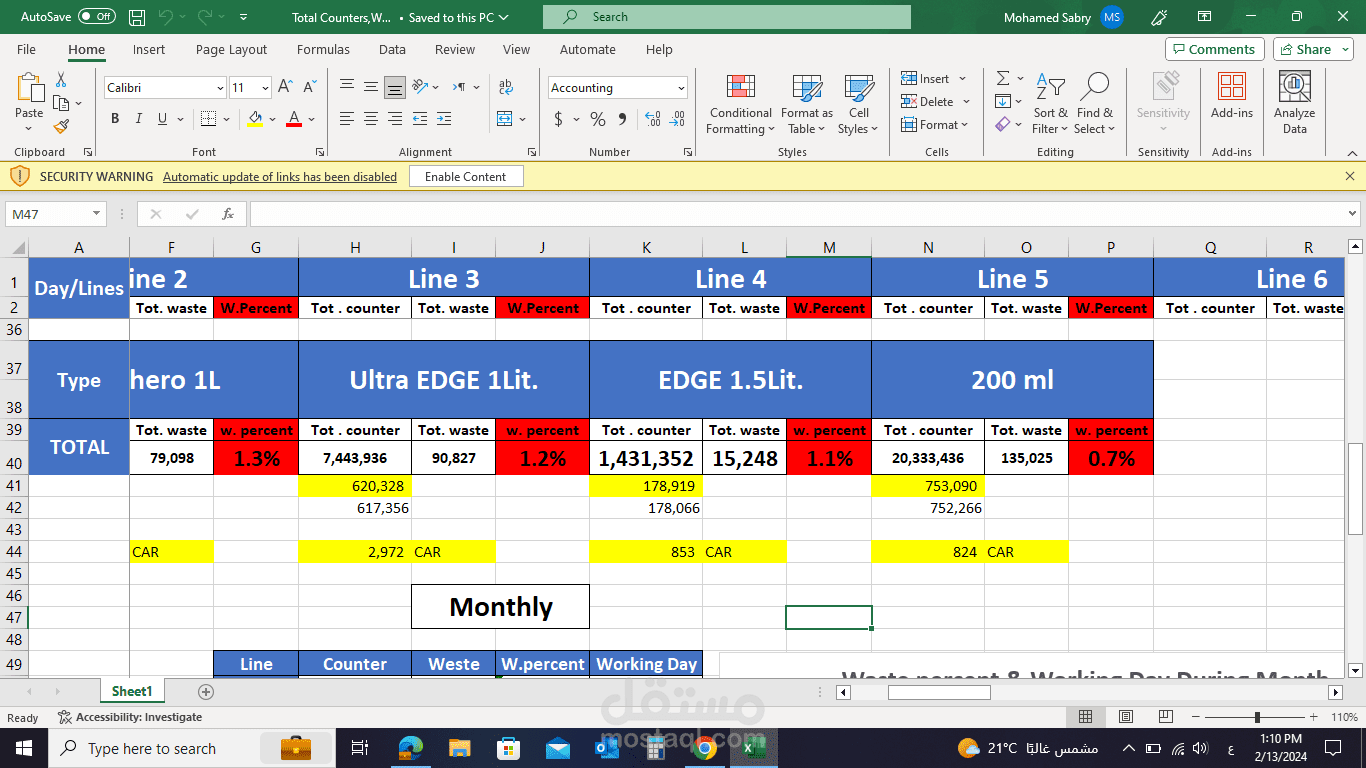1366x768 pixels.
Task: Switch to Normal view in status bar
Action: click(x=1085, y=717)
